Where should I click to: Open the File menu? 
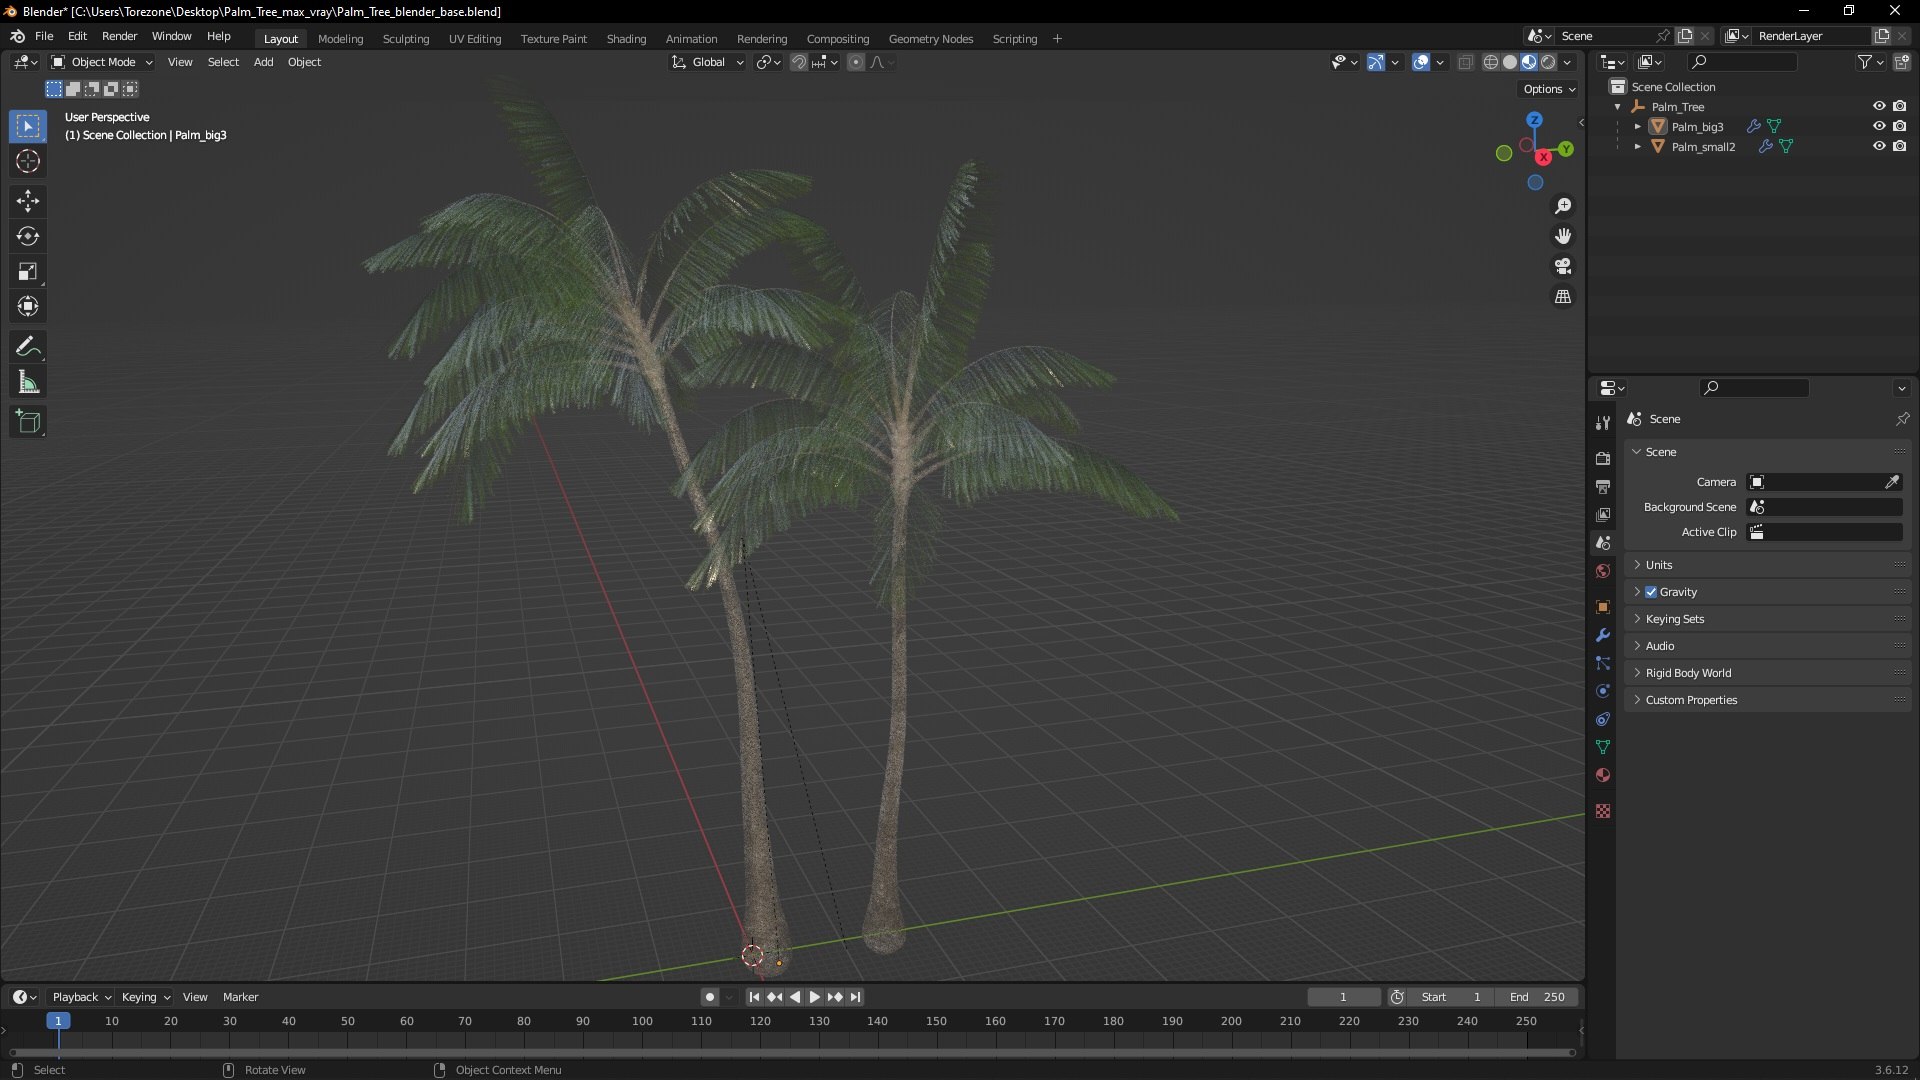(44, 36)
